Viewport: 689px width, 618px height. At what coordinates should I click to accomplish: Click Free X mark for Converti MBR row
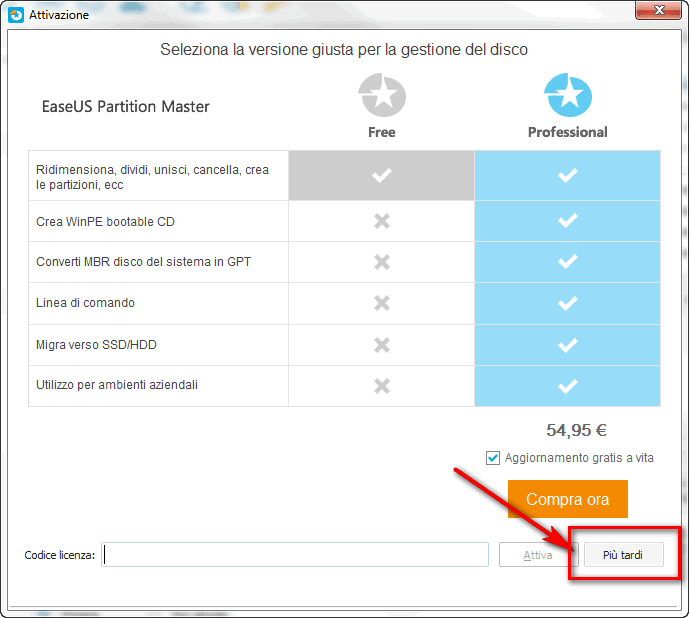click(x=382, y=262)
